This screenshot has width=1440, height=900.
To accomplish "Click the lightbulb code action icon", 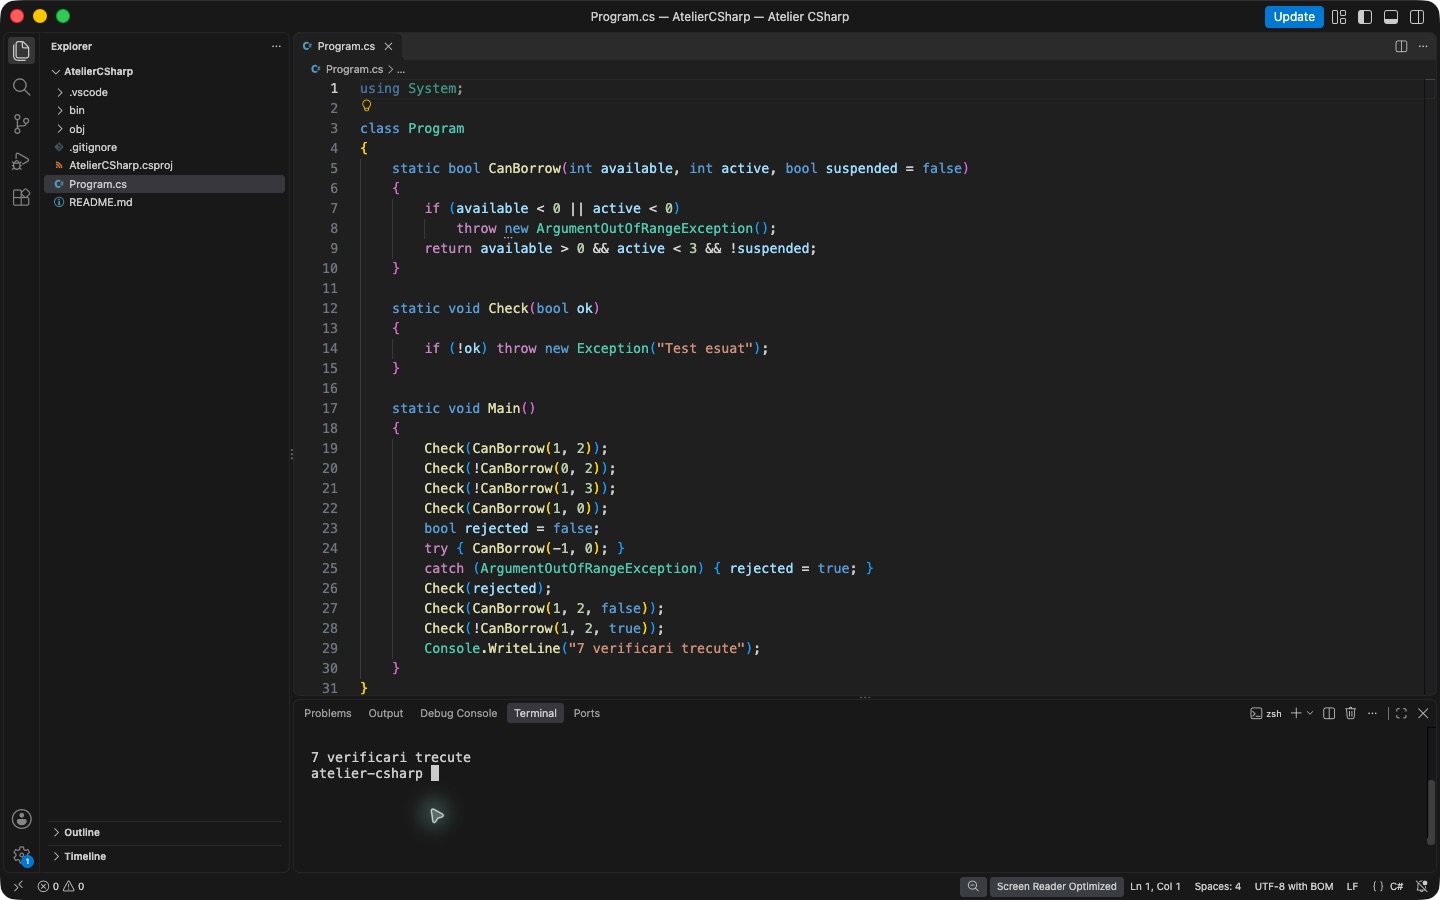I will pos(366,106).
